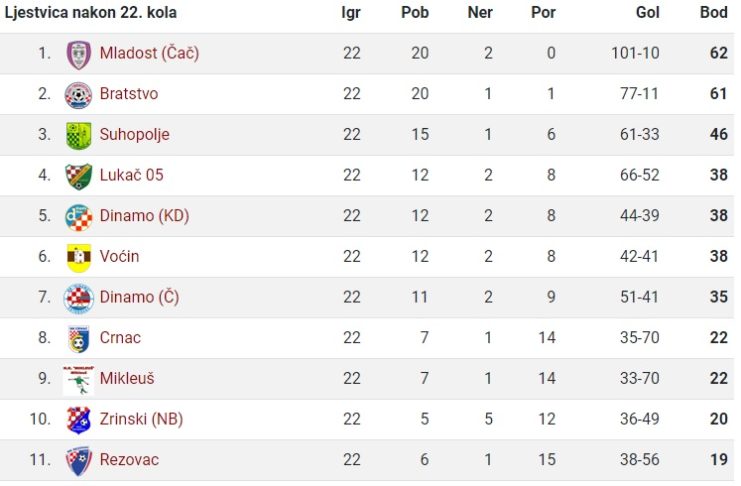This screenshot has height=486, width=741.
Task: Click the Gol column header
Action: click(x=647, y=12)
